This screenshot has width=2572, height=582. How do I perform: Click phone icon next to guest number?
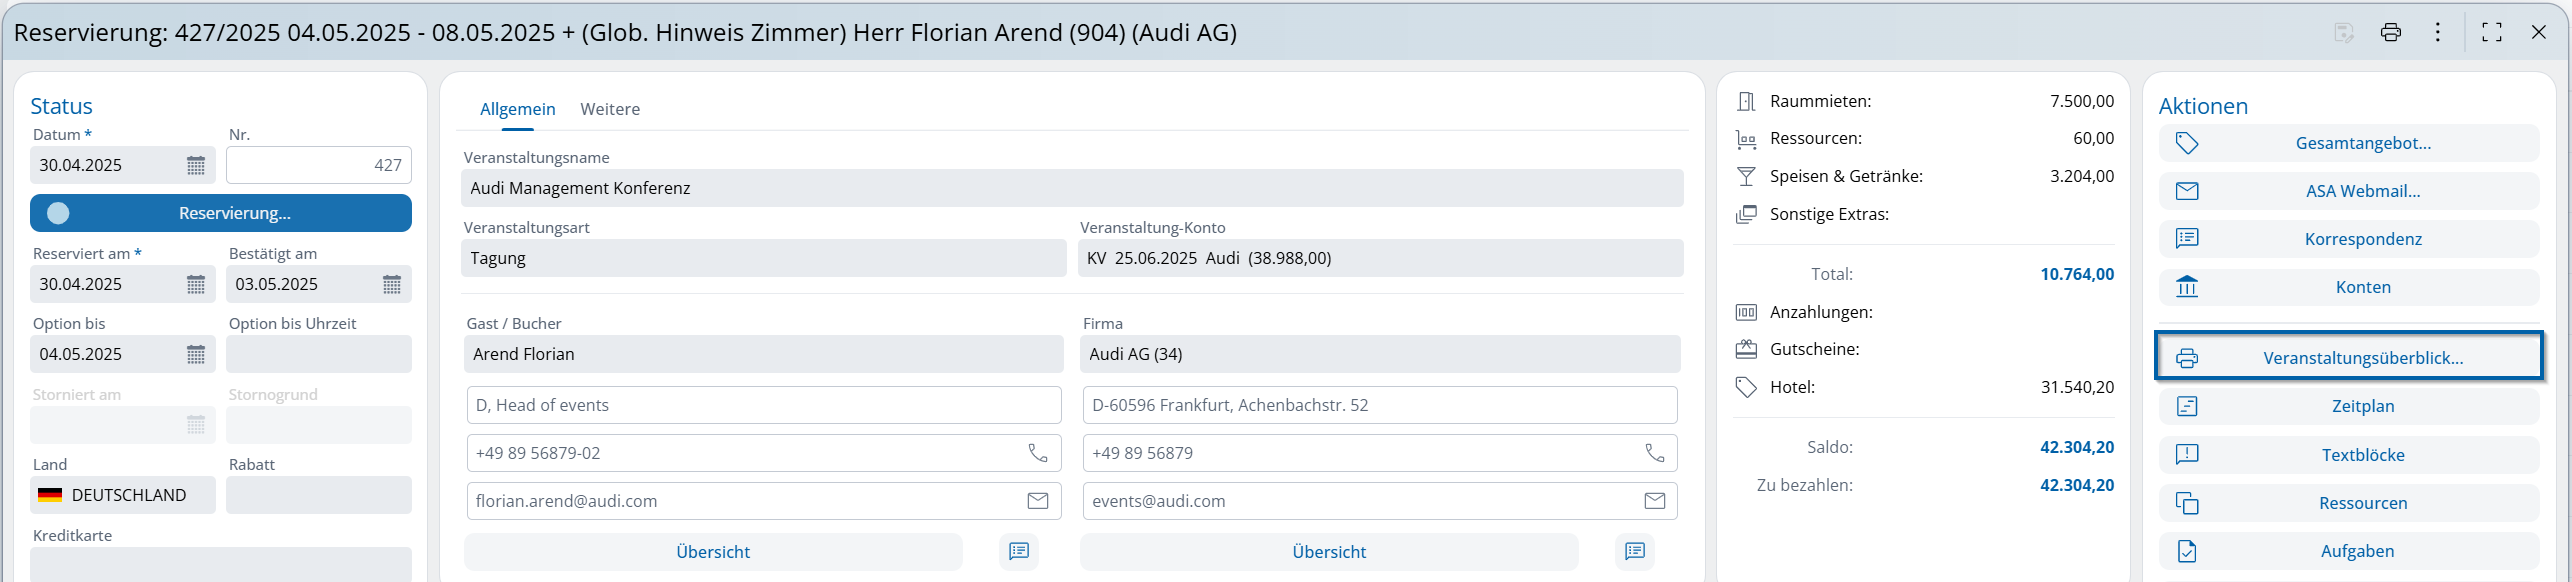pos(1038,453)
